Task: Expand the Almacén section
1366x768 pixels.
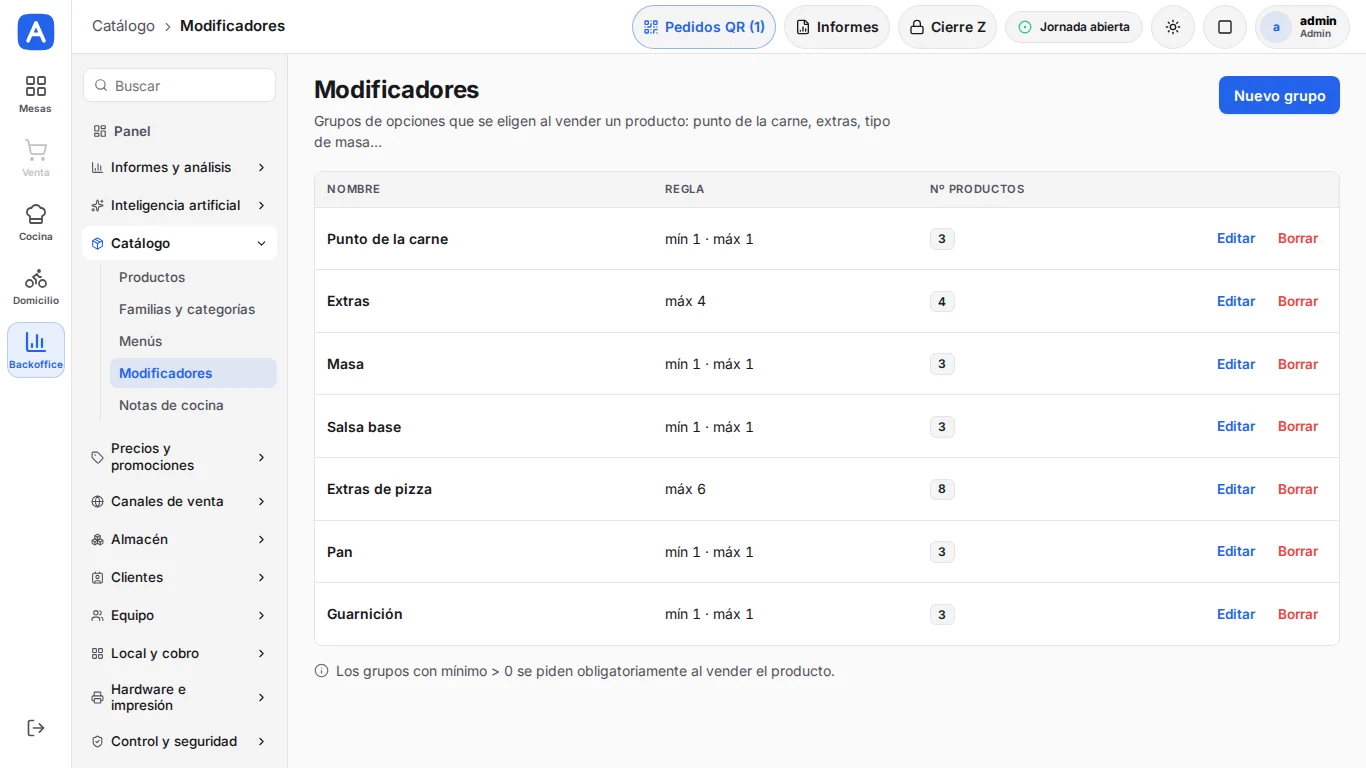Action: tap(179, 539)
